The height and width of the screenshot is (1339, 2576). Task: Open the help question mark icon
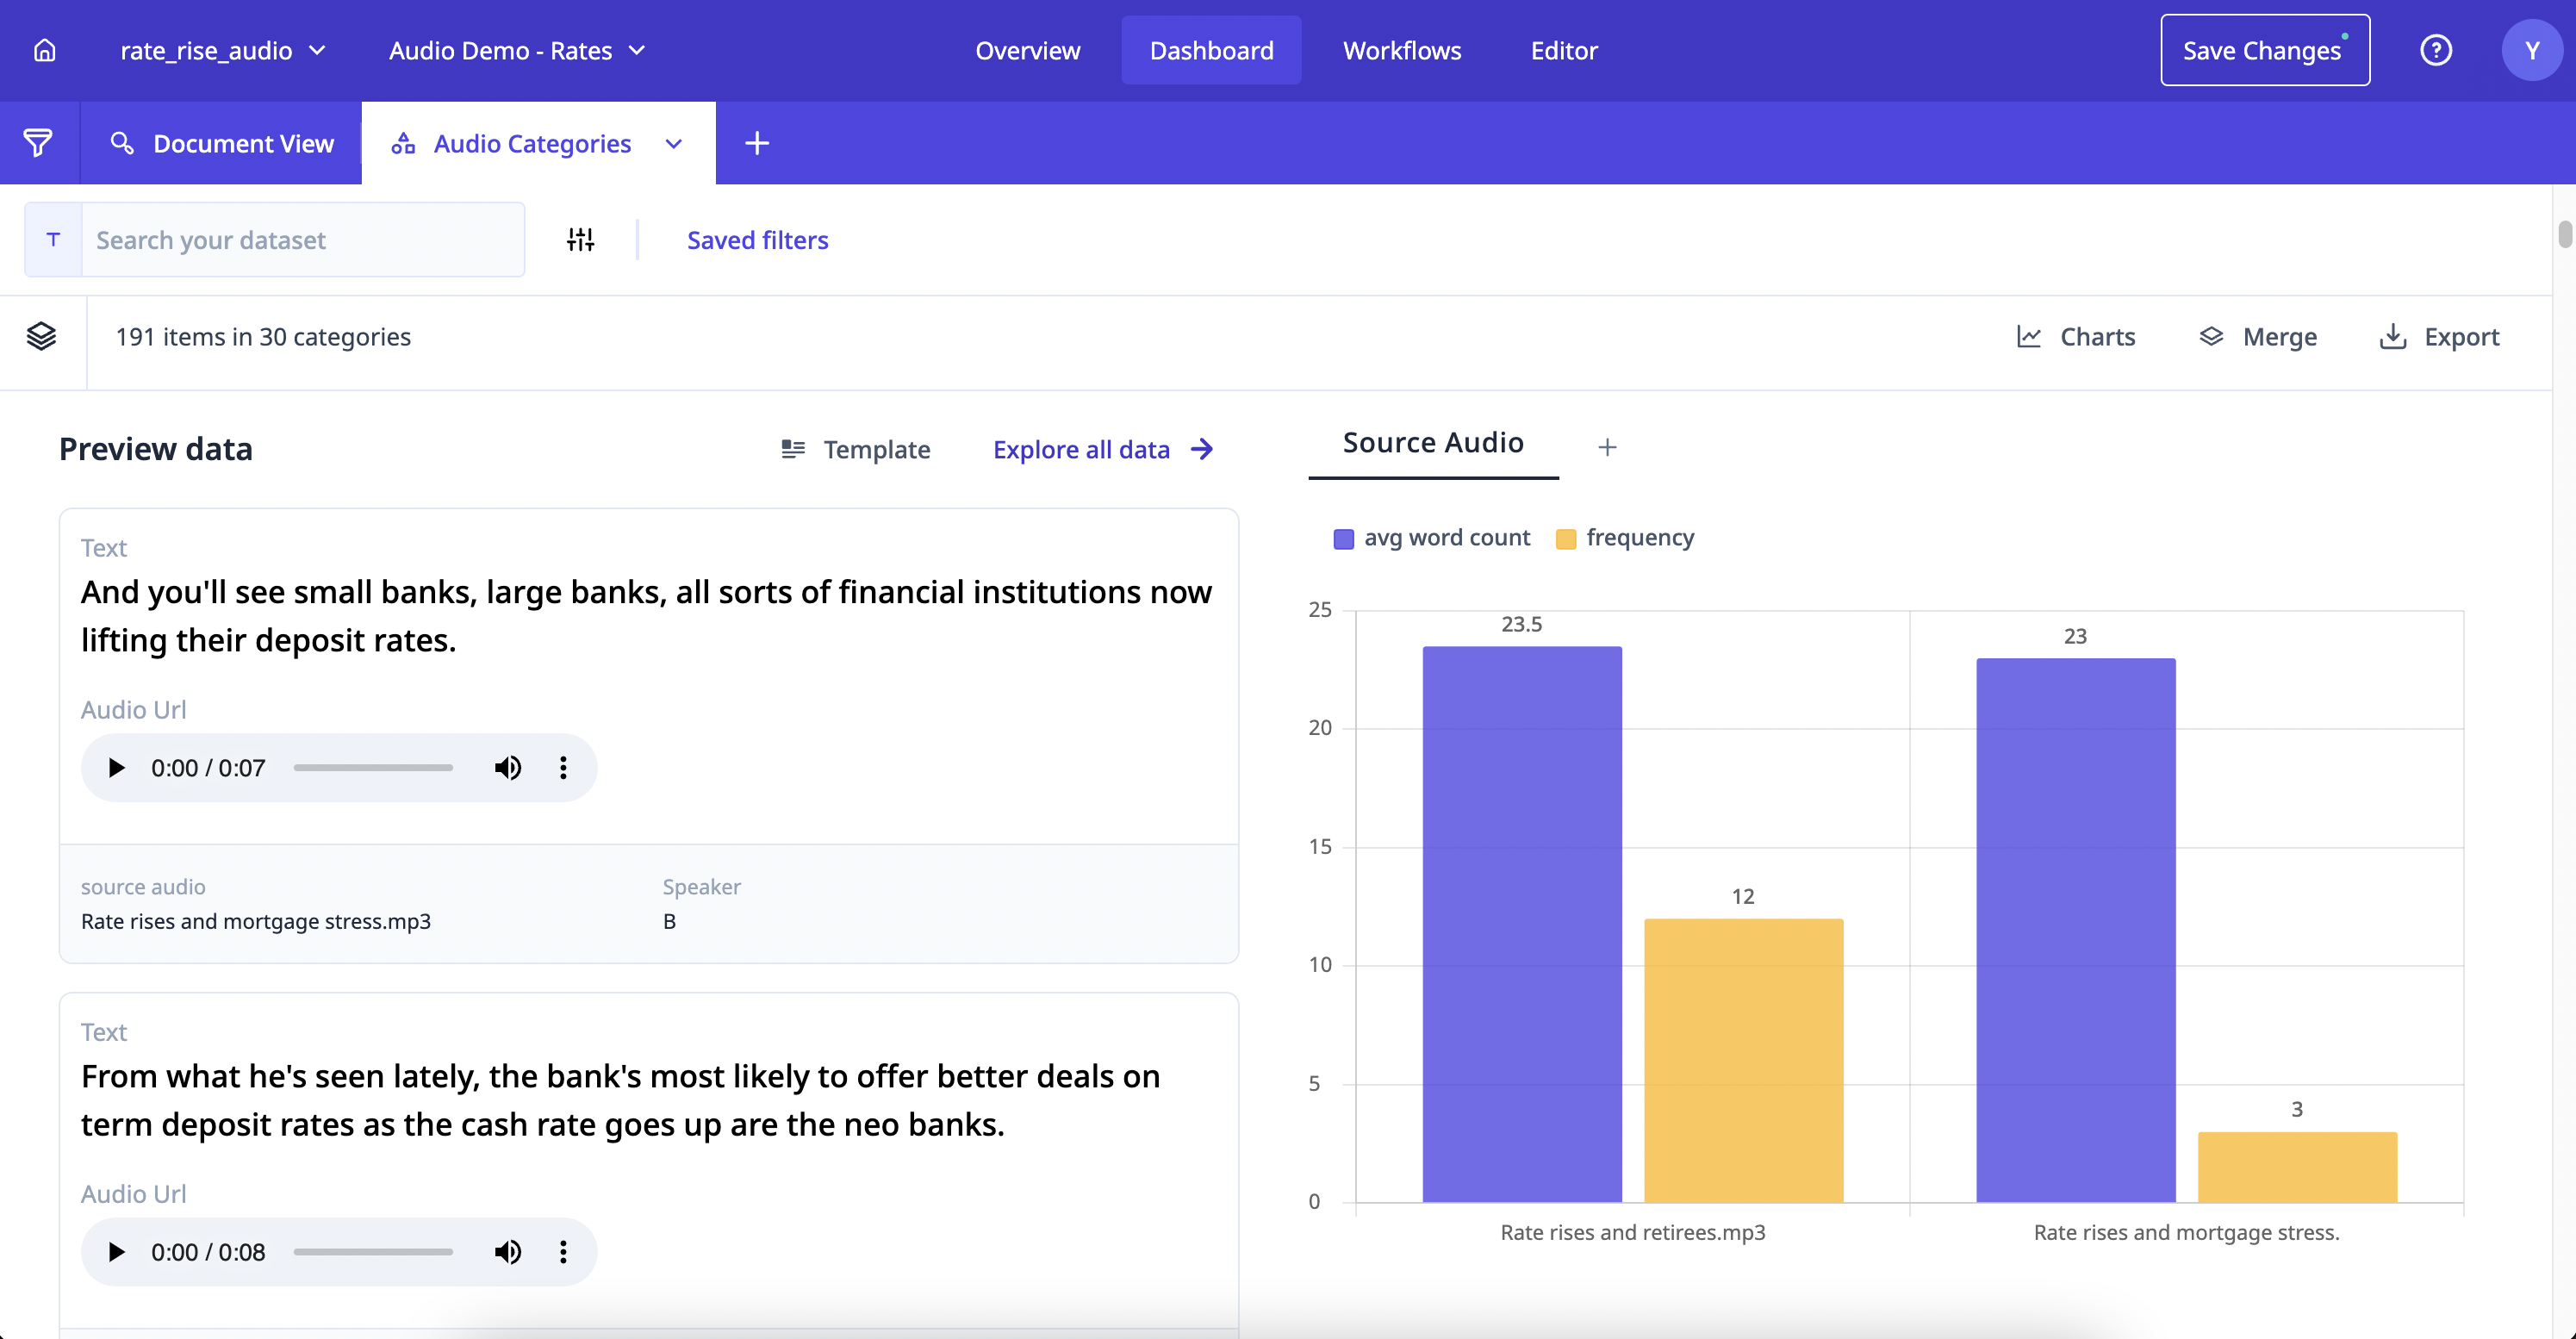[2435, 50]
